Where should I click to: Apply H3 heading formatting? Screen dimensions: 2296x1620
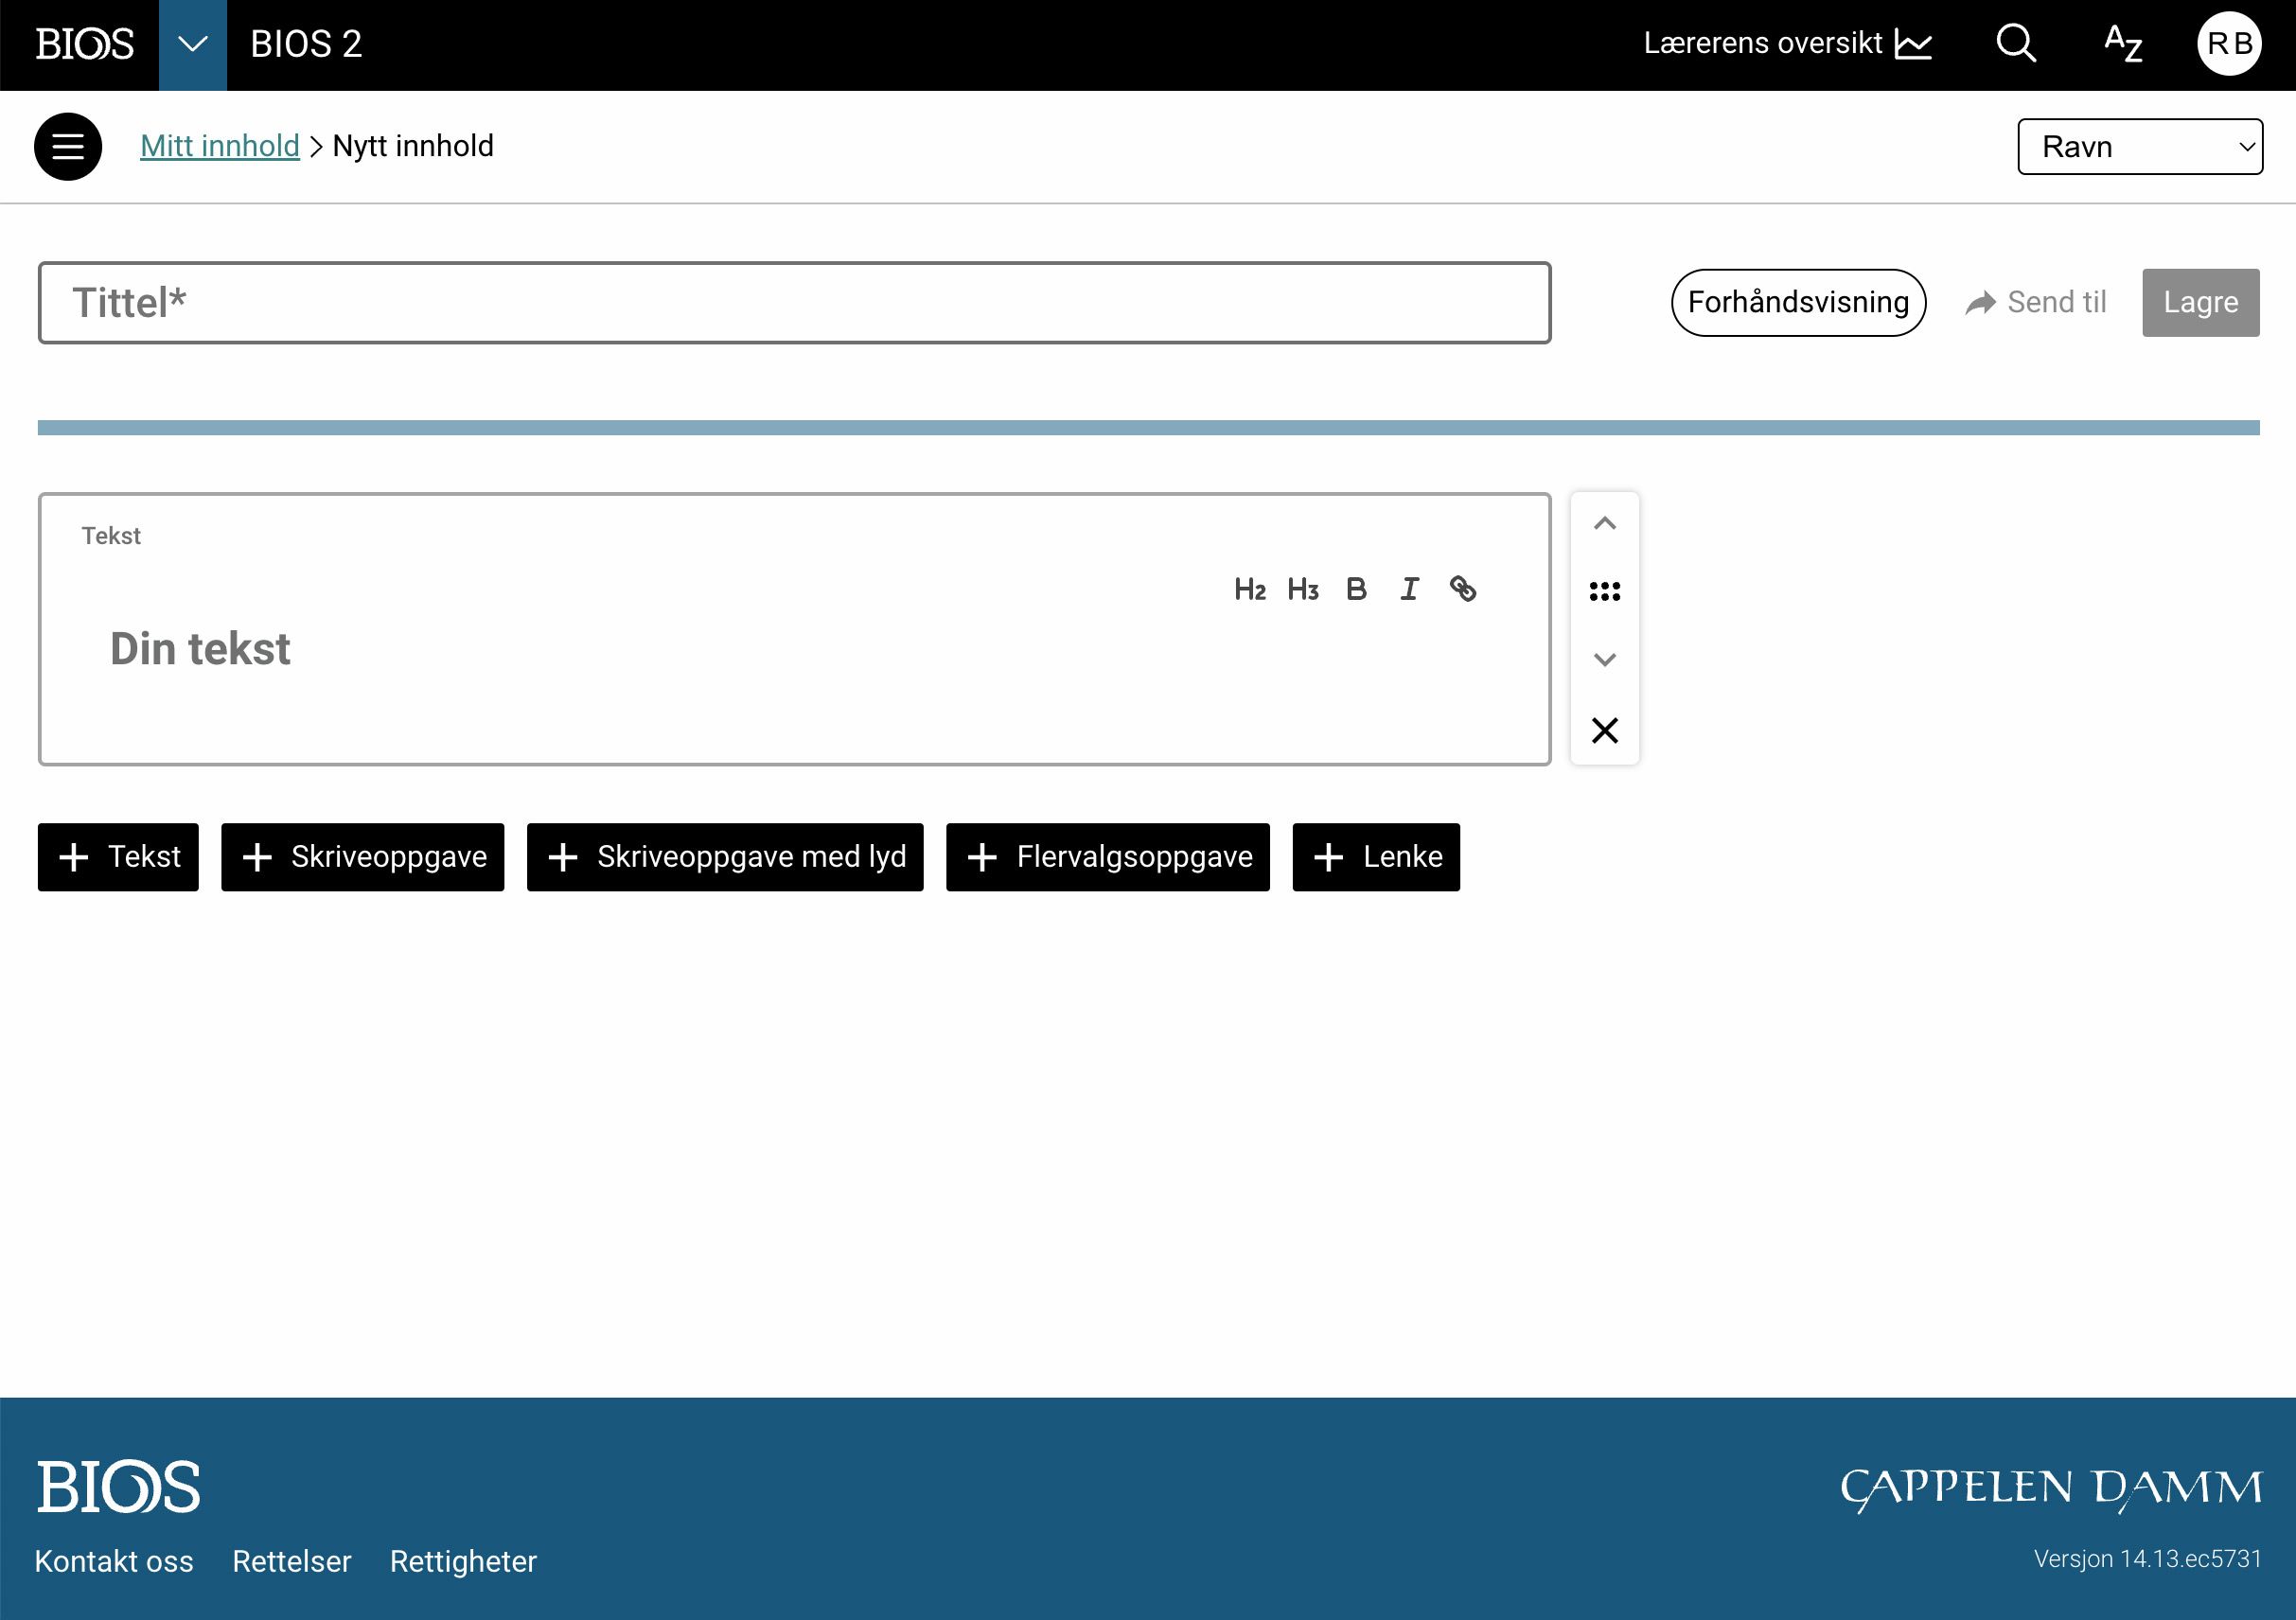point(1302,589)
